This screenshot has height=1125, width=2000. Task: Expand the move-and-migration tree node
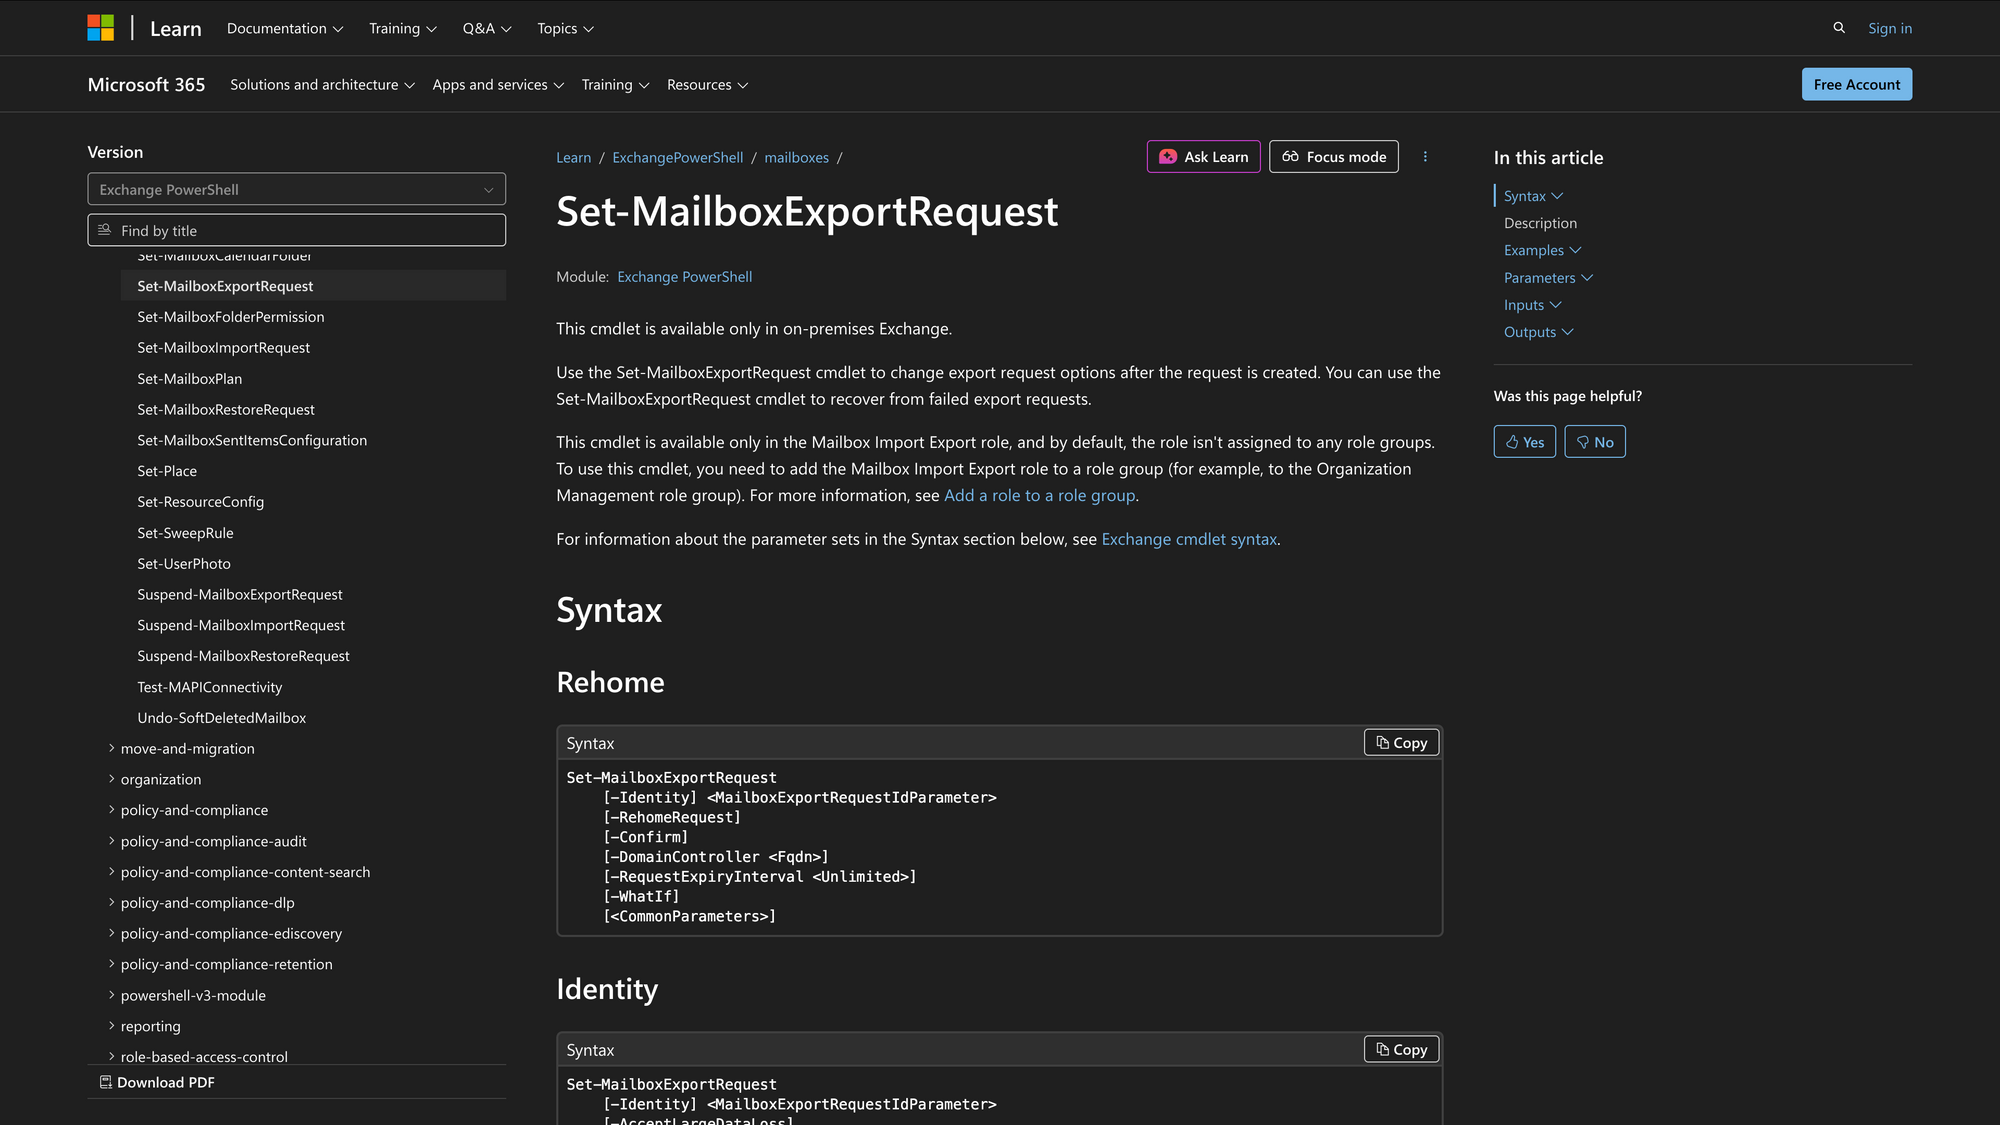(111, 748)
